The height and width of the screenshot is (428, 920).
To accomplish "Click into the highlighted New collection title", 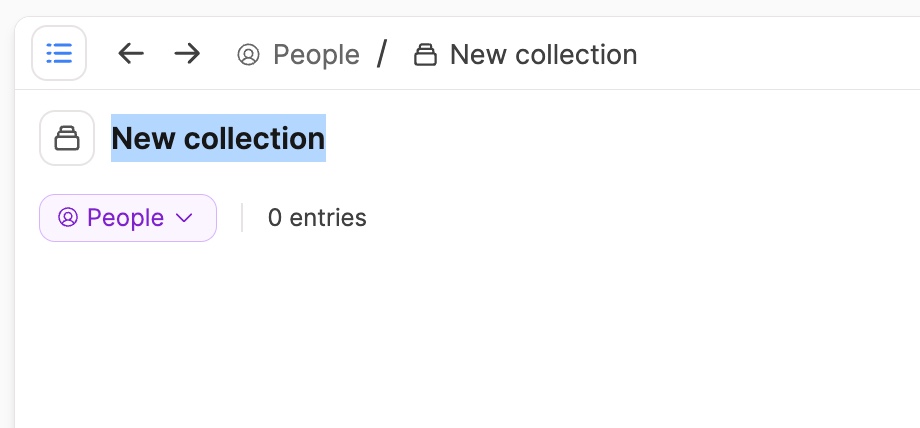I will [x=218, y=138].
